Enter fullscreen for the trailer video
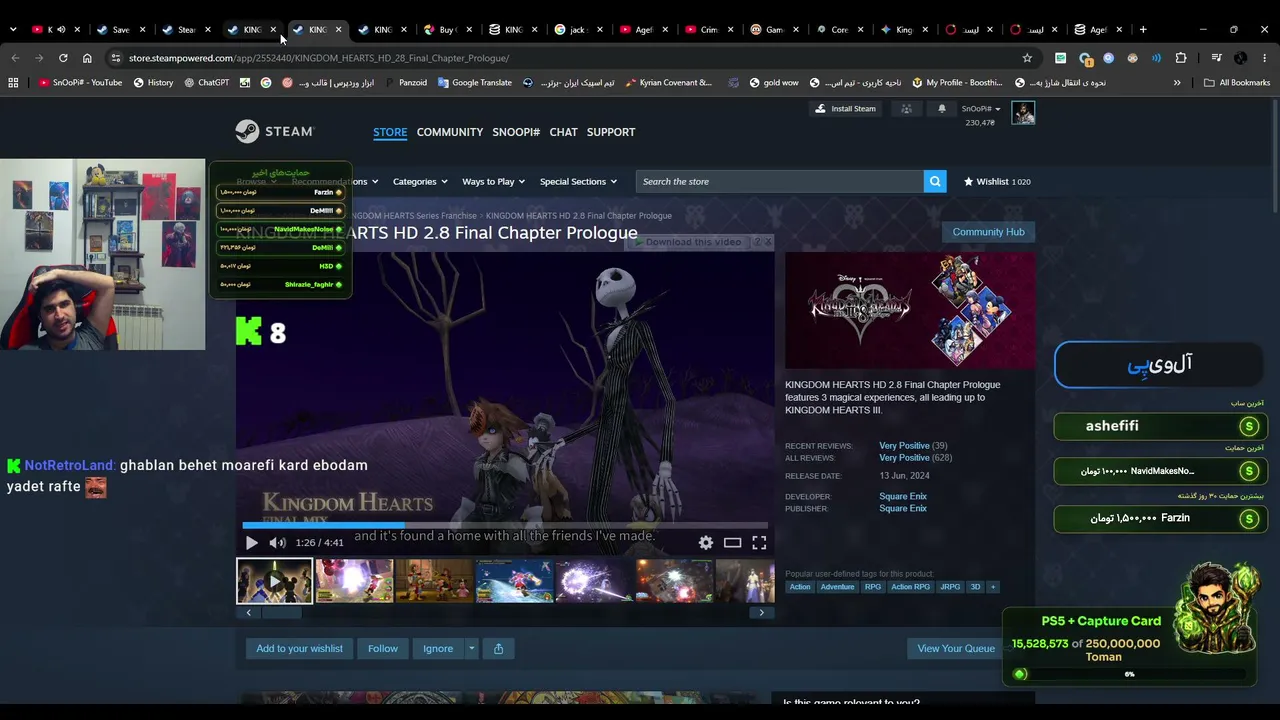 click(759, 542)
